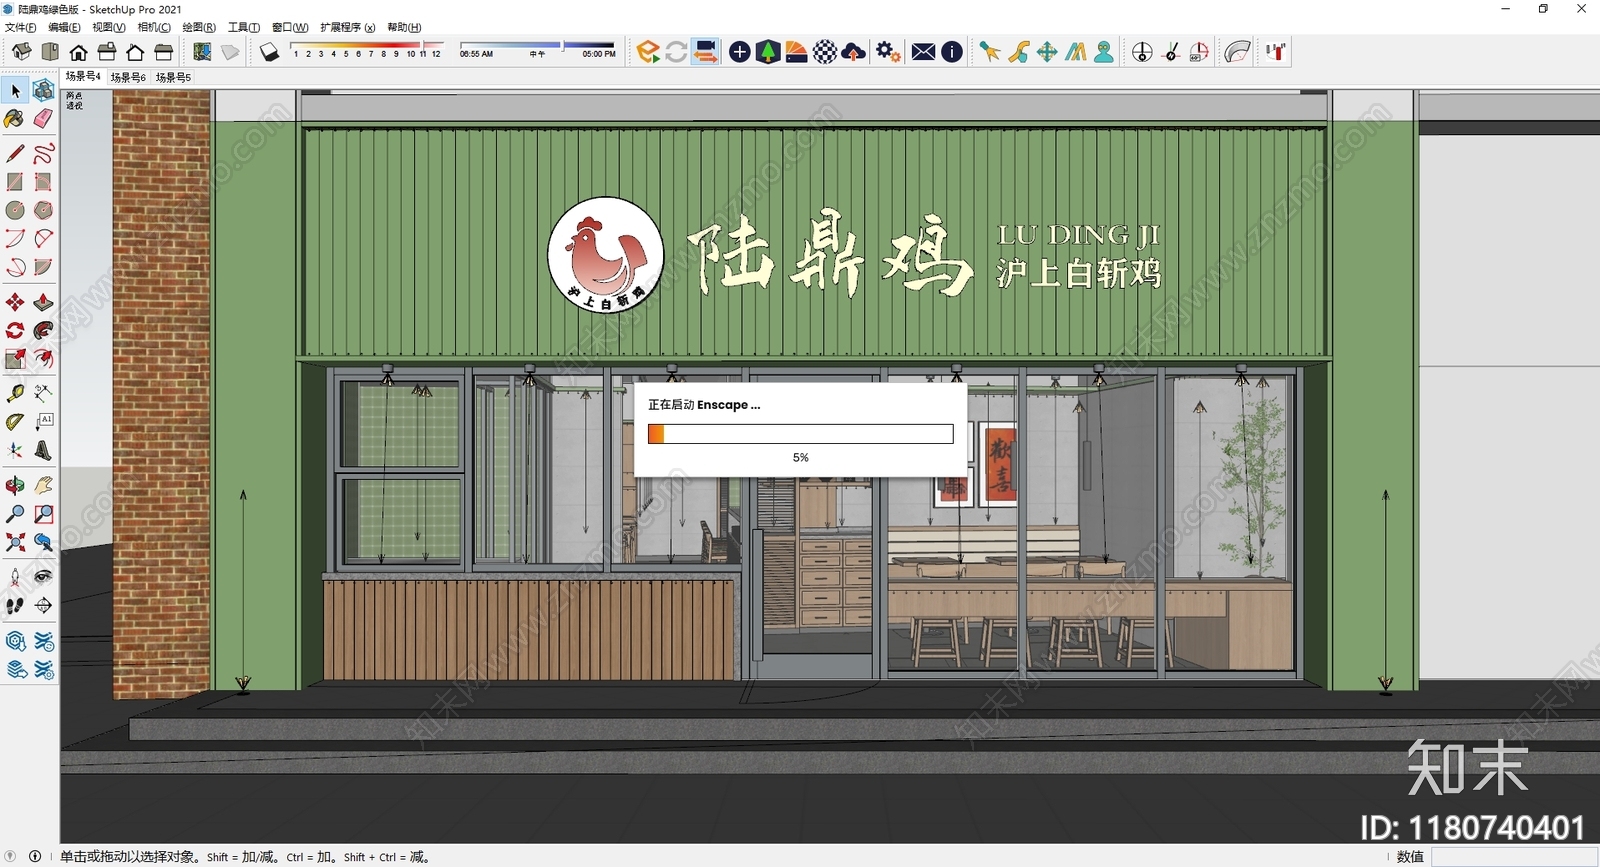
Task: Open the 文件(F) menu
Action: [21, 27]
